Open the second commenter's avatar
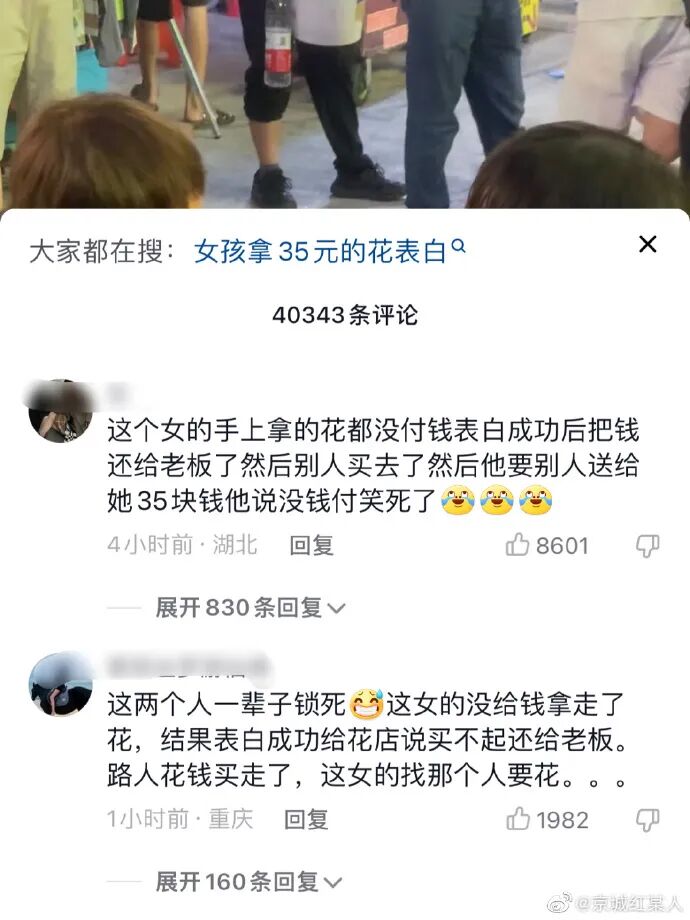690x920 pixels. (x=60, y=684)
